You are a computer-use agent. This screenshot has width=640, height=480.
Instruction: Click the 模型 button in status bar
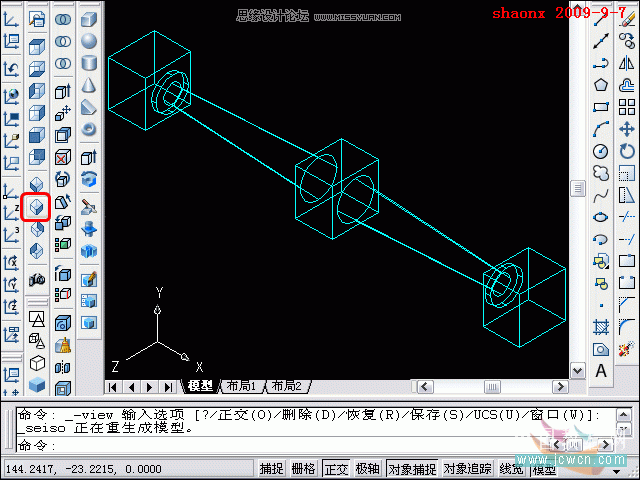[545, 468]
